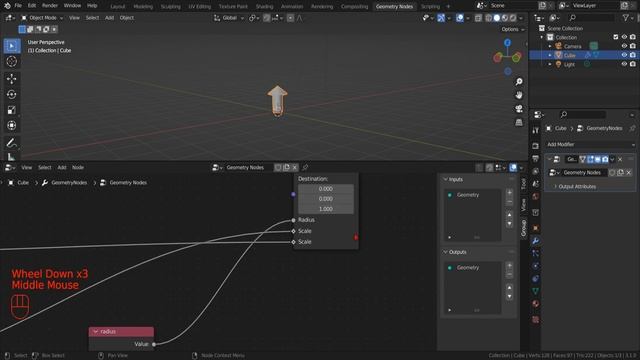
Task: Toggle X-ray mode in viewport header
Action: tap(478, 18)
